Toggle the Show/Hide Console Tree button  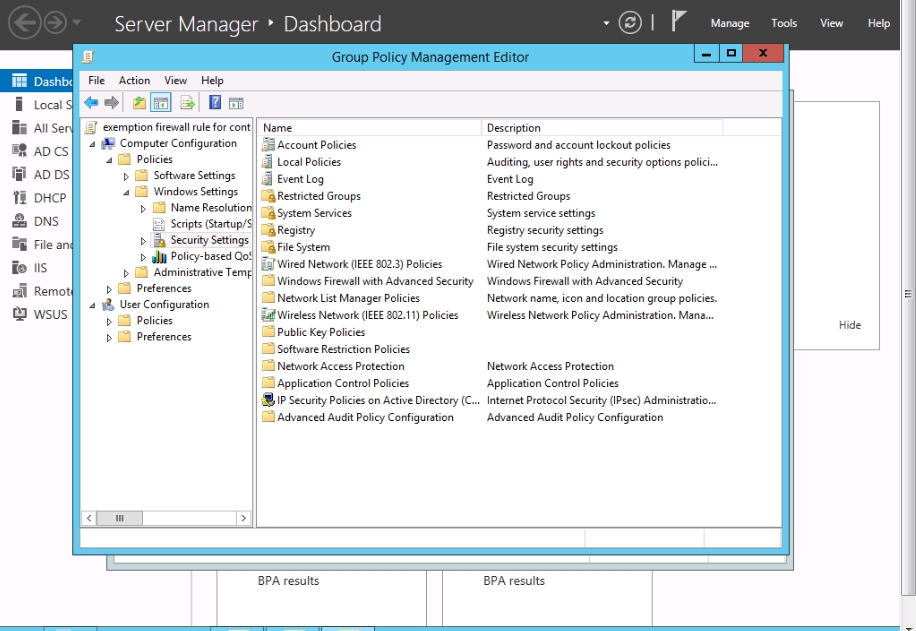pyautogui.click(x=161, y=103)
